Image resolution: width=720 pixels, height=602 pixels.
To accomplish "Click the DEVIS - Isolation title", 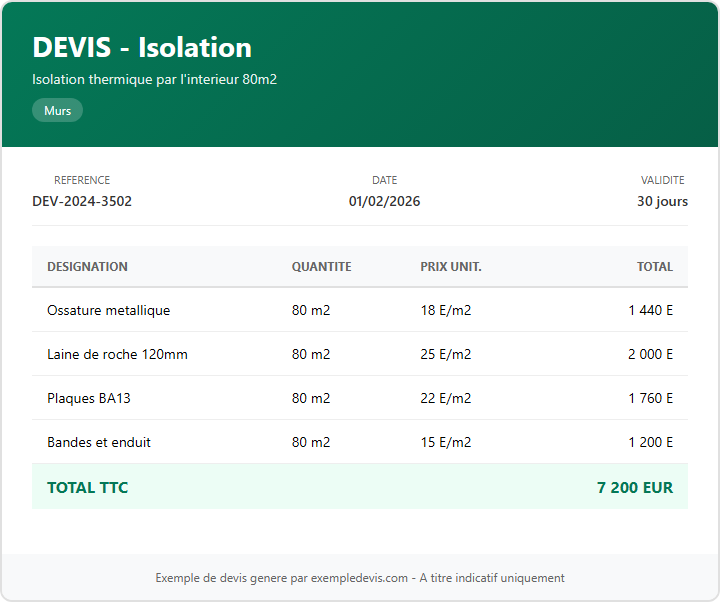I will (x=142, y=47).
